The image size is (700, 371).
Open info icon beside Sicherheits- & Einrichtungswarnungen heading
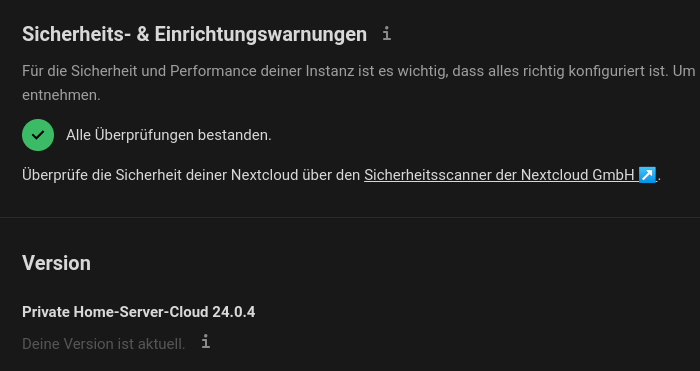click(x=387, y=34)
